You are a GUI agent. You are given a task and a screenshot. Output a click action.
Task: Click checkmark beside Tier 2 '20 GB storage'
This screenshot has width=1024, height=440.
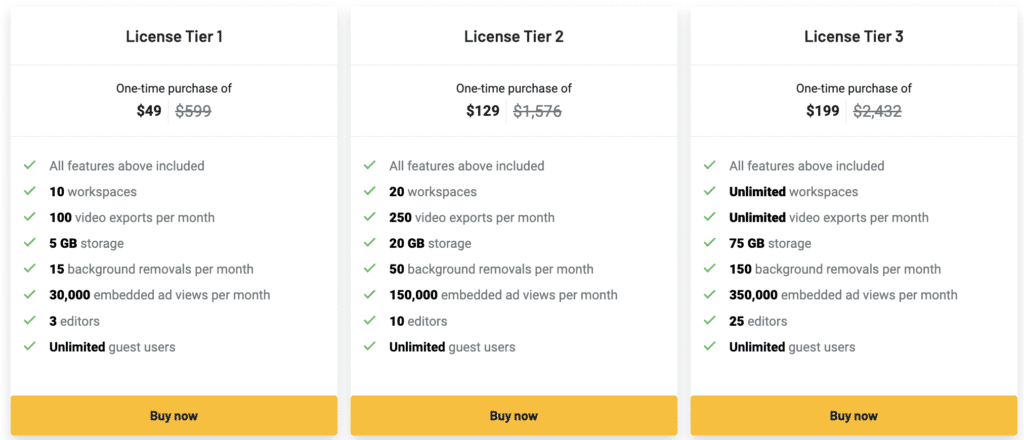[x=370, y=243]
